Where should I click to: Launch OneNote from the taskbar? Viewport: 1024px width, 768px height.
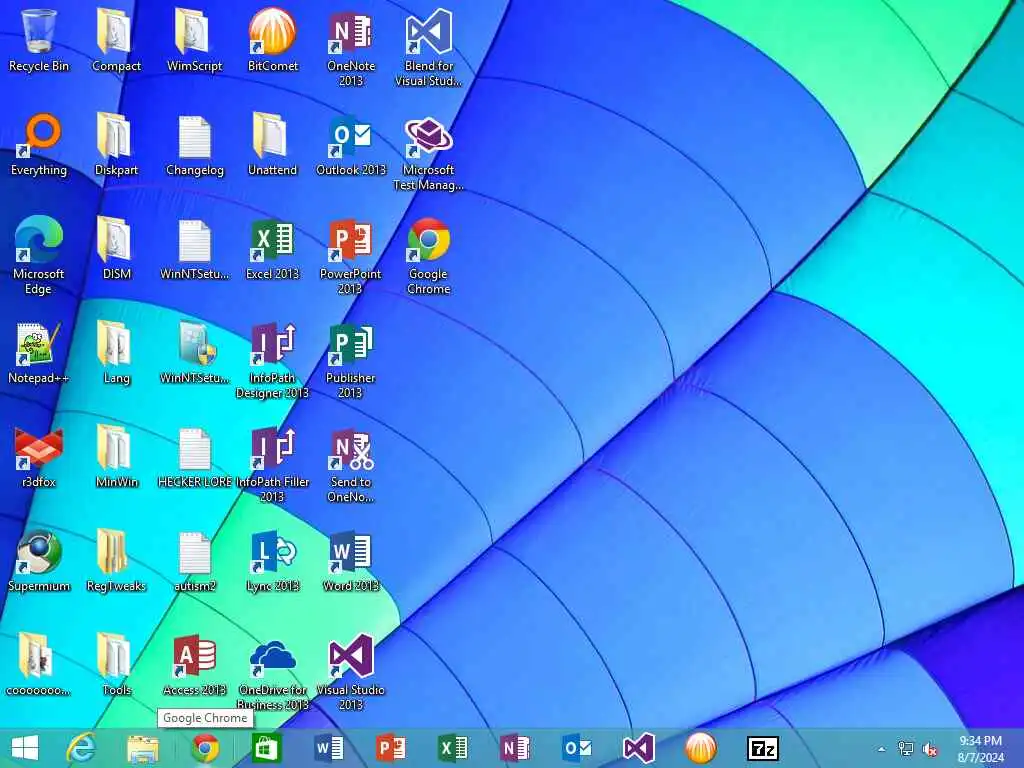(515, 748)
